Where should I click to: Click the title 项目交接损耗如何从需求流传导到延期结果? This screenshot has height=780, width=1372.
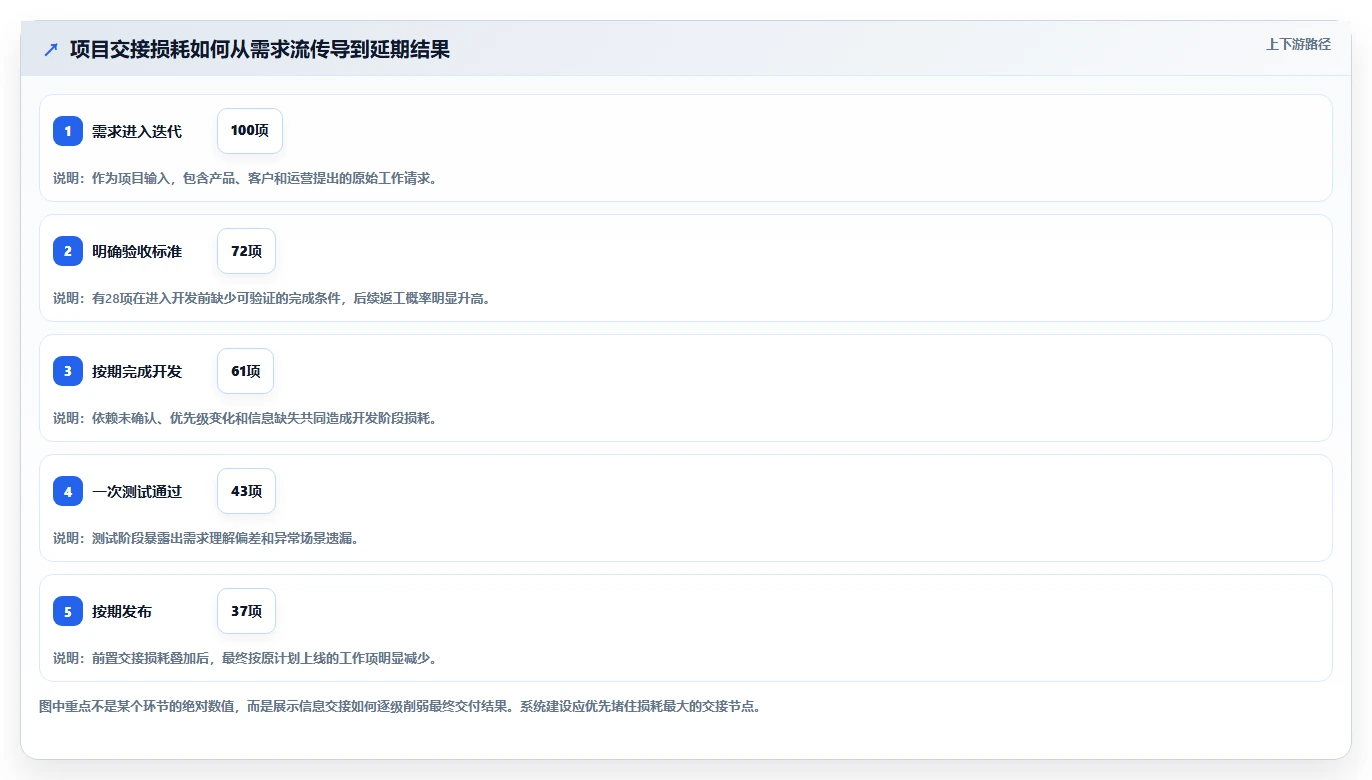(260, 49)
